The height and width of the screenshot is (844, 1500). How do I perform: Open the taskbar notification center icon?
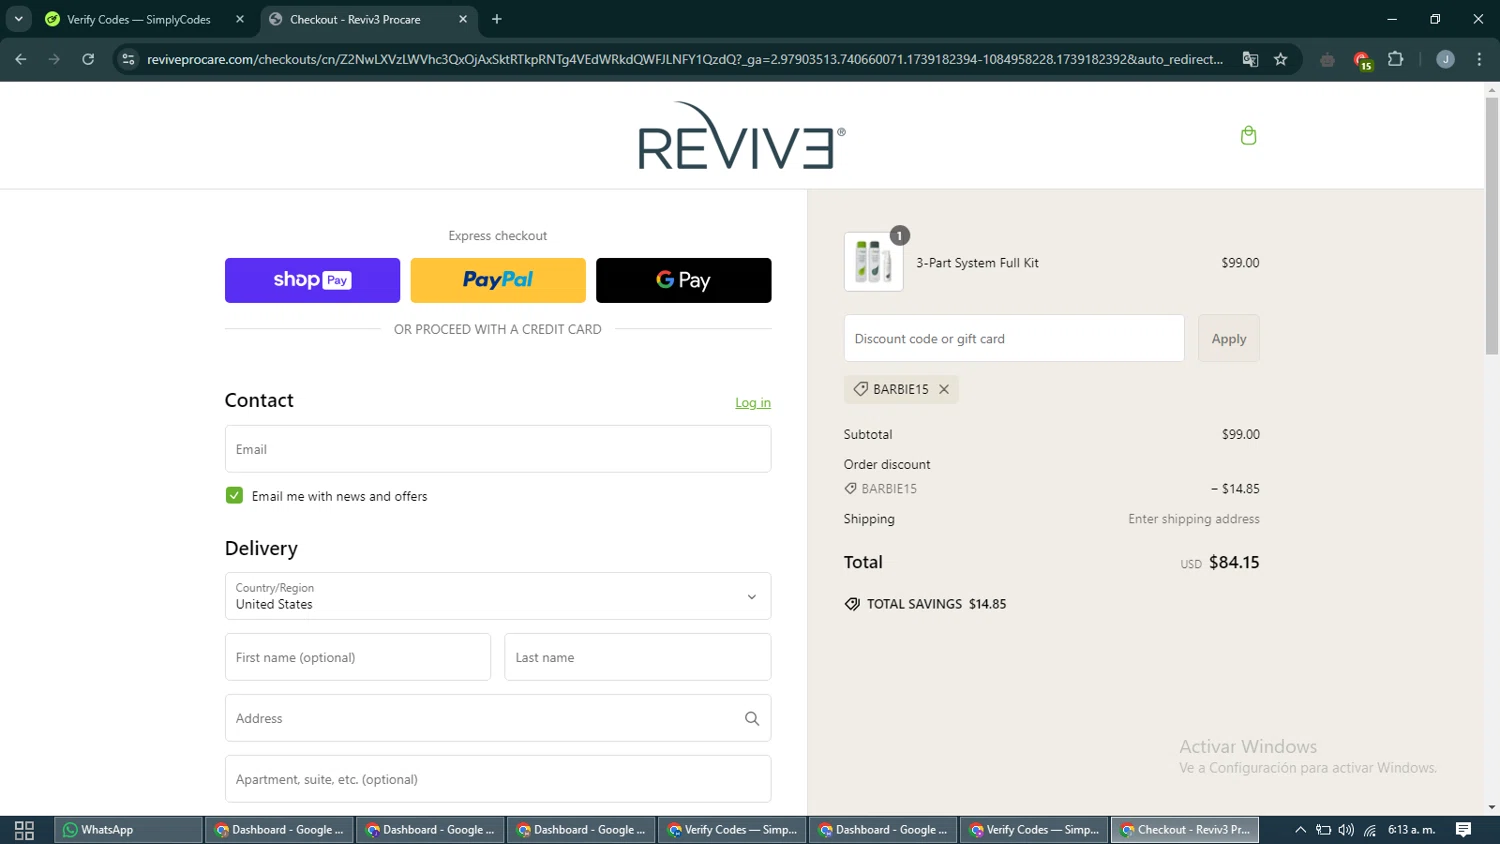(x=1464, y=830)
